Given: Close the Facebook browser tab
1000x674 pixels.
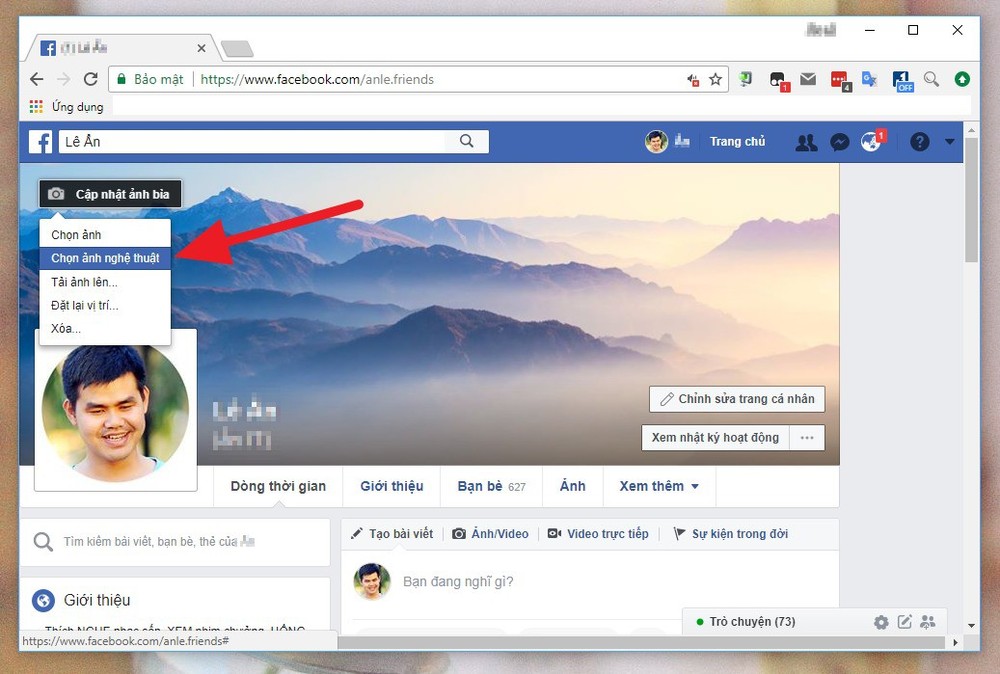Looking at the screenshot, I should pyautogui.click(x=202, y=48).
